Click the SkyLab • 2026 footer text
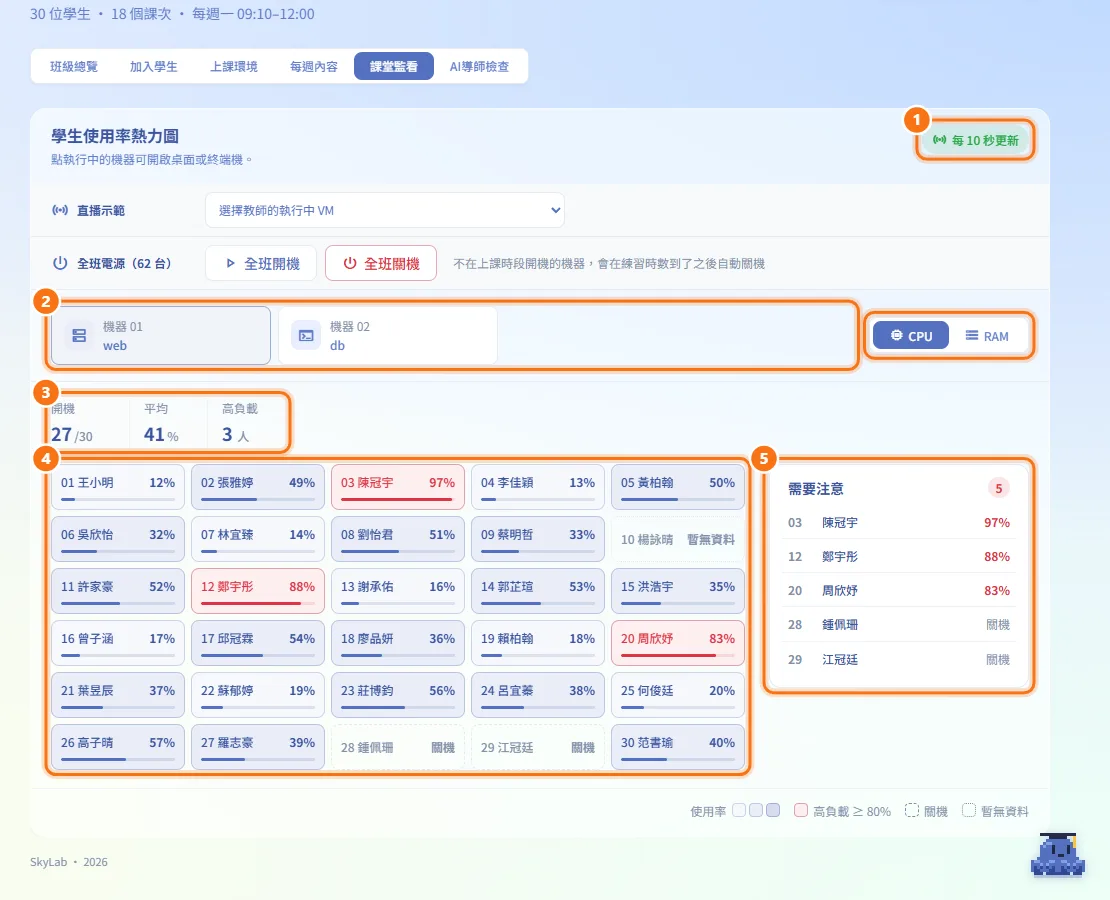Viewport: 1110px width, 900px height. click(x=69, y=862)
